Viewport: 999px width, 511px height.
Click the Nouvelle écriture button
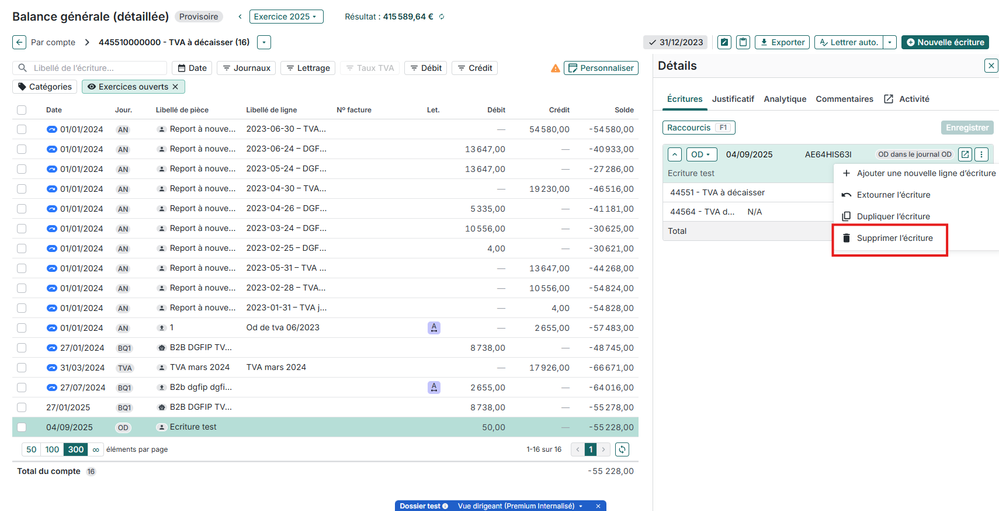point(944,42)
